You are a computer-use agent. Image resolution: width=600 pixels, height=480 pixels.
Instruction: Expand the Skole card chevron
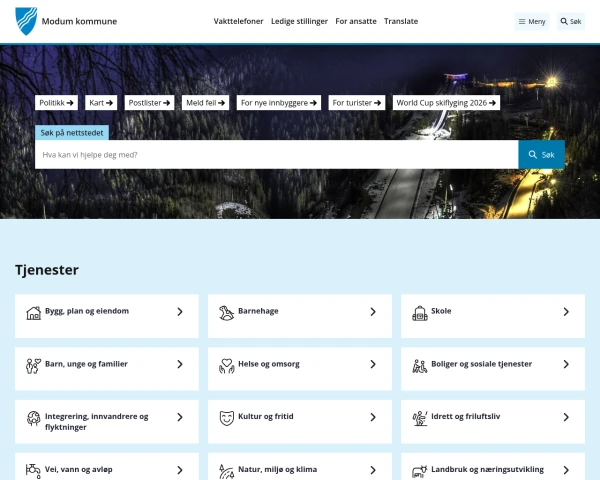pos(566,312)
